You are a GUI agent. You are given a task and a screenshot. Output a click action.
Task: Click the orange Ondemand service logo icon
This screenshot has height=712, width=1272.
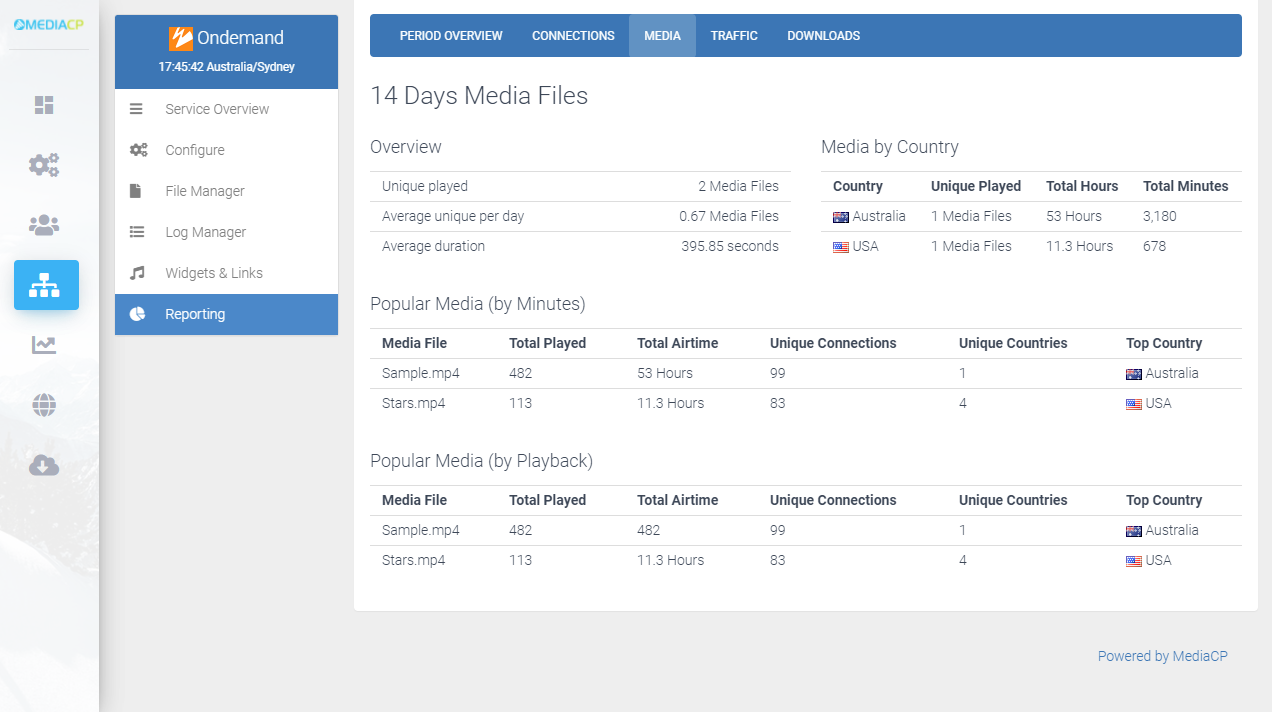(x=181, y=38)
